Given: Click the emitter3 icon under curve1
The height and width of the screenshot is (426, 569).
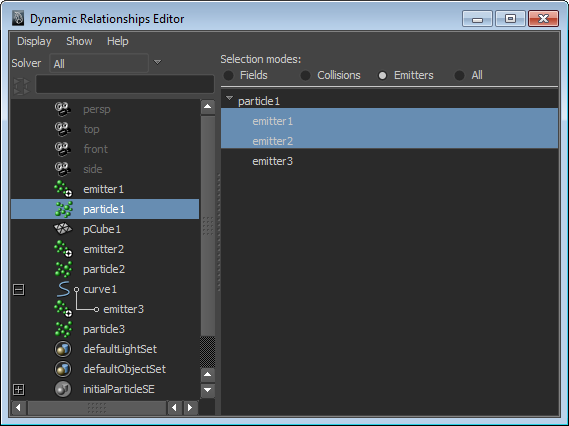Looking at the screenshot, I should click(x=63, y=309).
